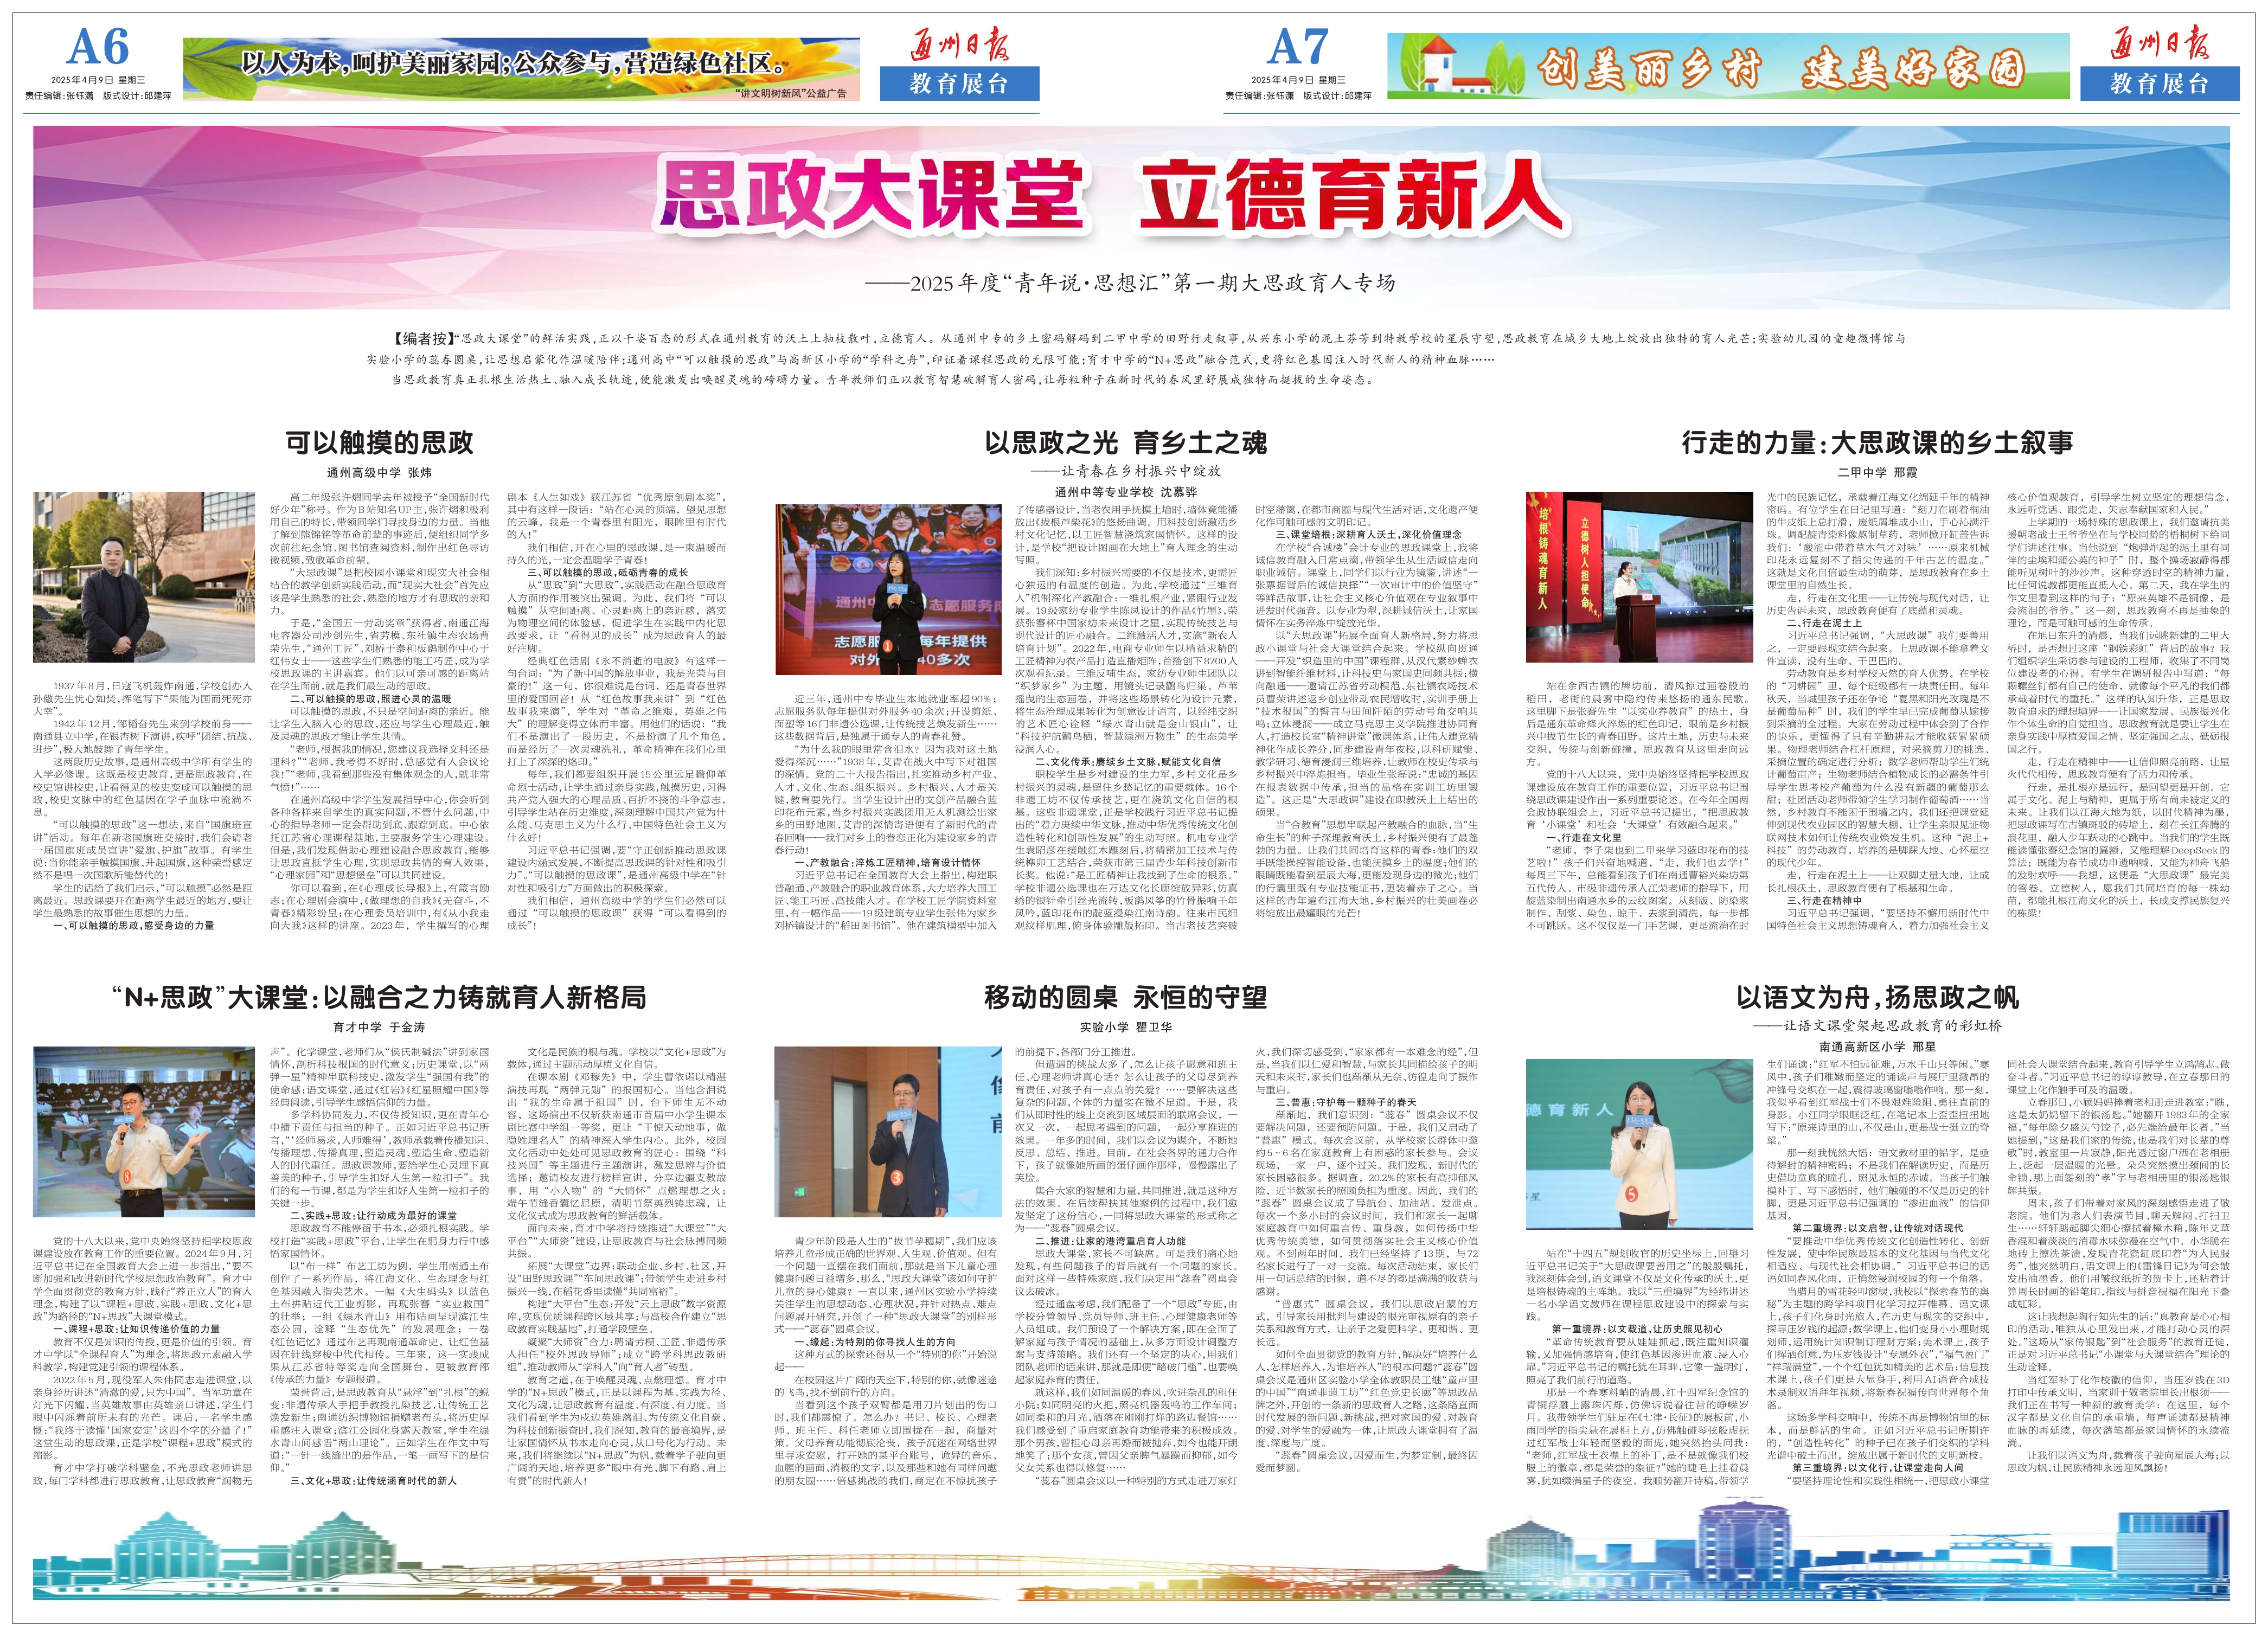Screen dimensions: 2268x1637
Task: Click subheading 一、行走在文化里
Action: pos(1584,838)
